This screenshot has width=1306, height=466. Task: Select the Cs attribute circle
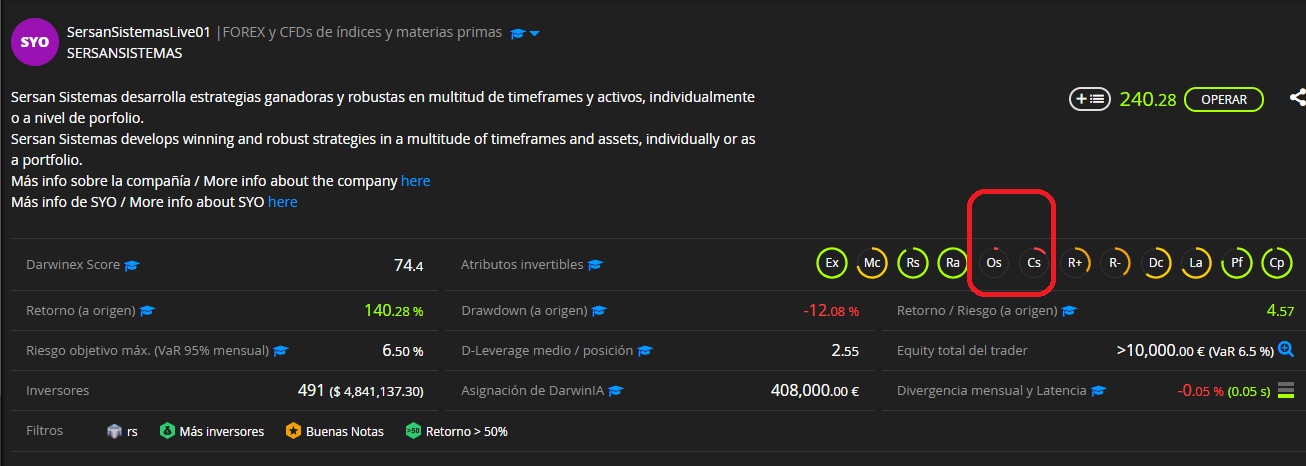tap(1035, 263)
